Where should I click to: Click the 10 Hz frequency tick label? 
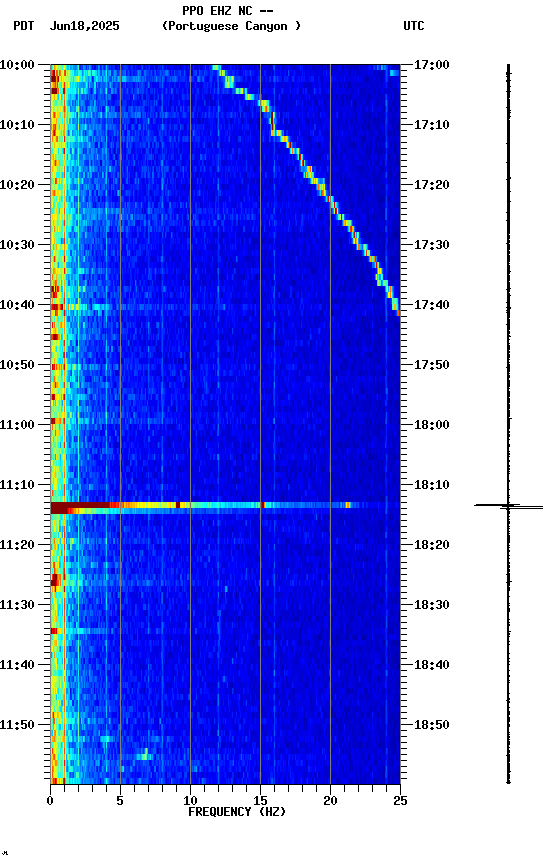[x=190, y=801]
